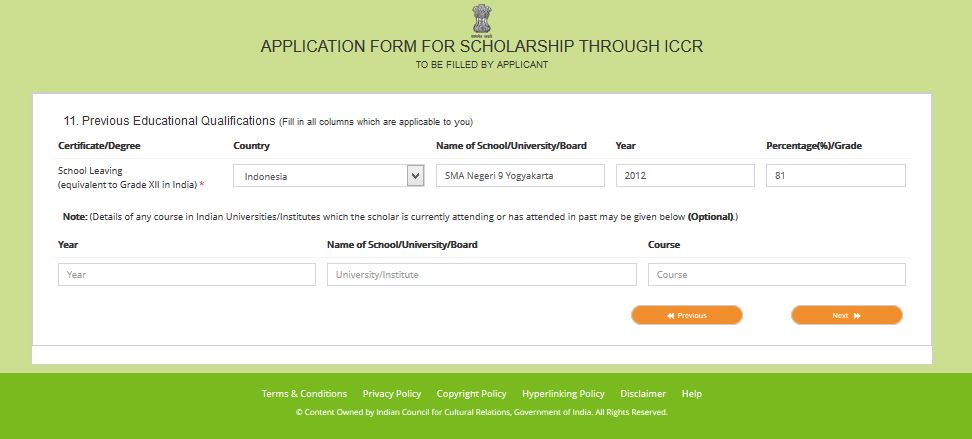Go back with the Previous button

pyautogui.click(x=686, y=315)
